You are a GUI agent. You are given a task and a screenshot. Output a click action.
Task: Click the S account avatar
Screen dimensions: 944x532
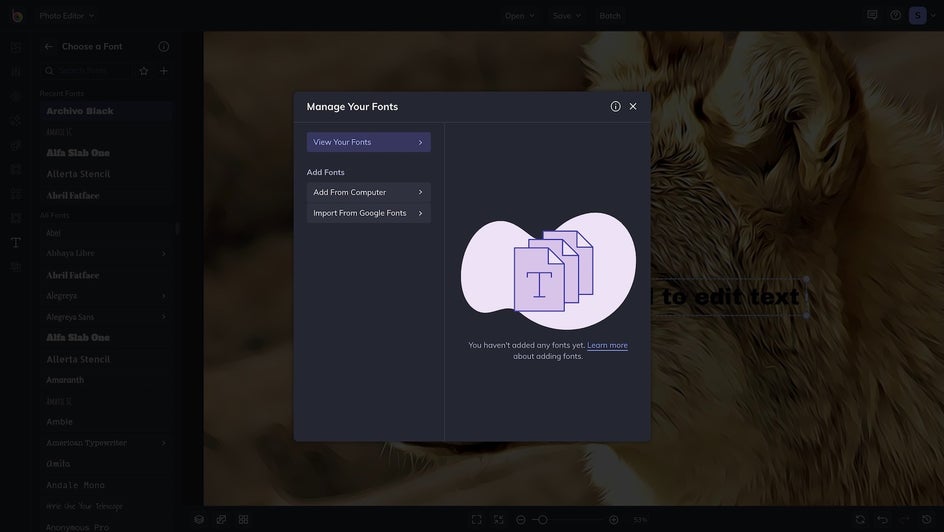(x=918, y=16)
